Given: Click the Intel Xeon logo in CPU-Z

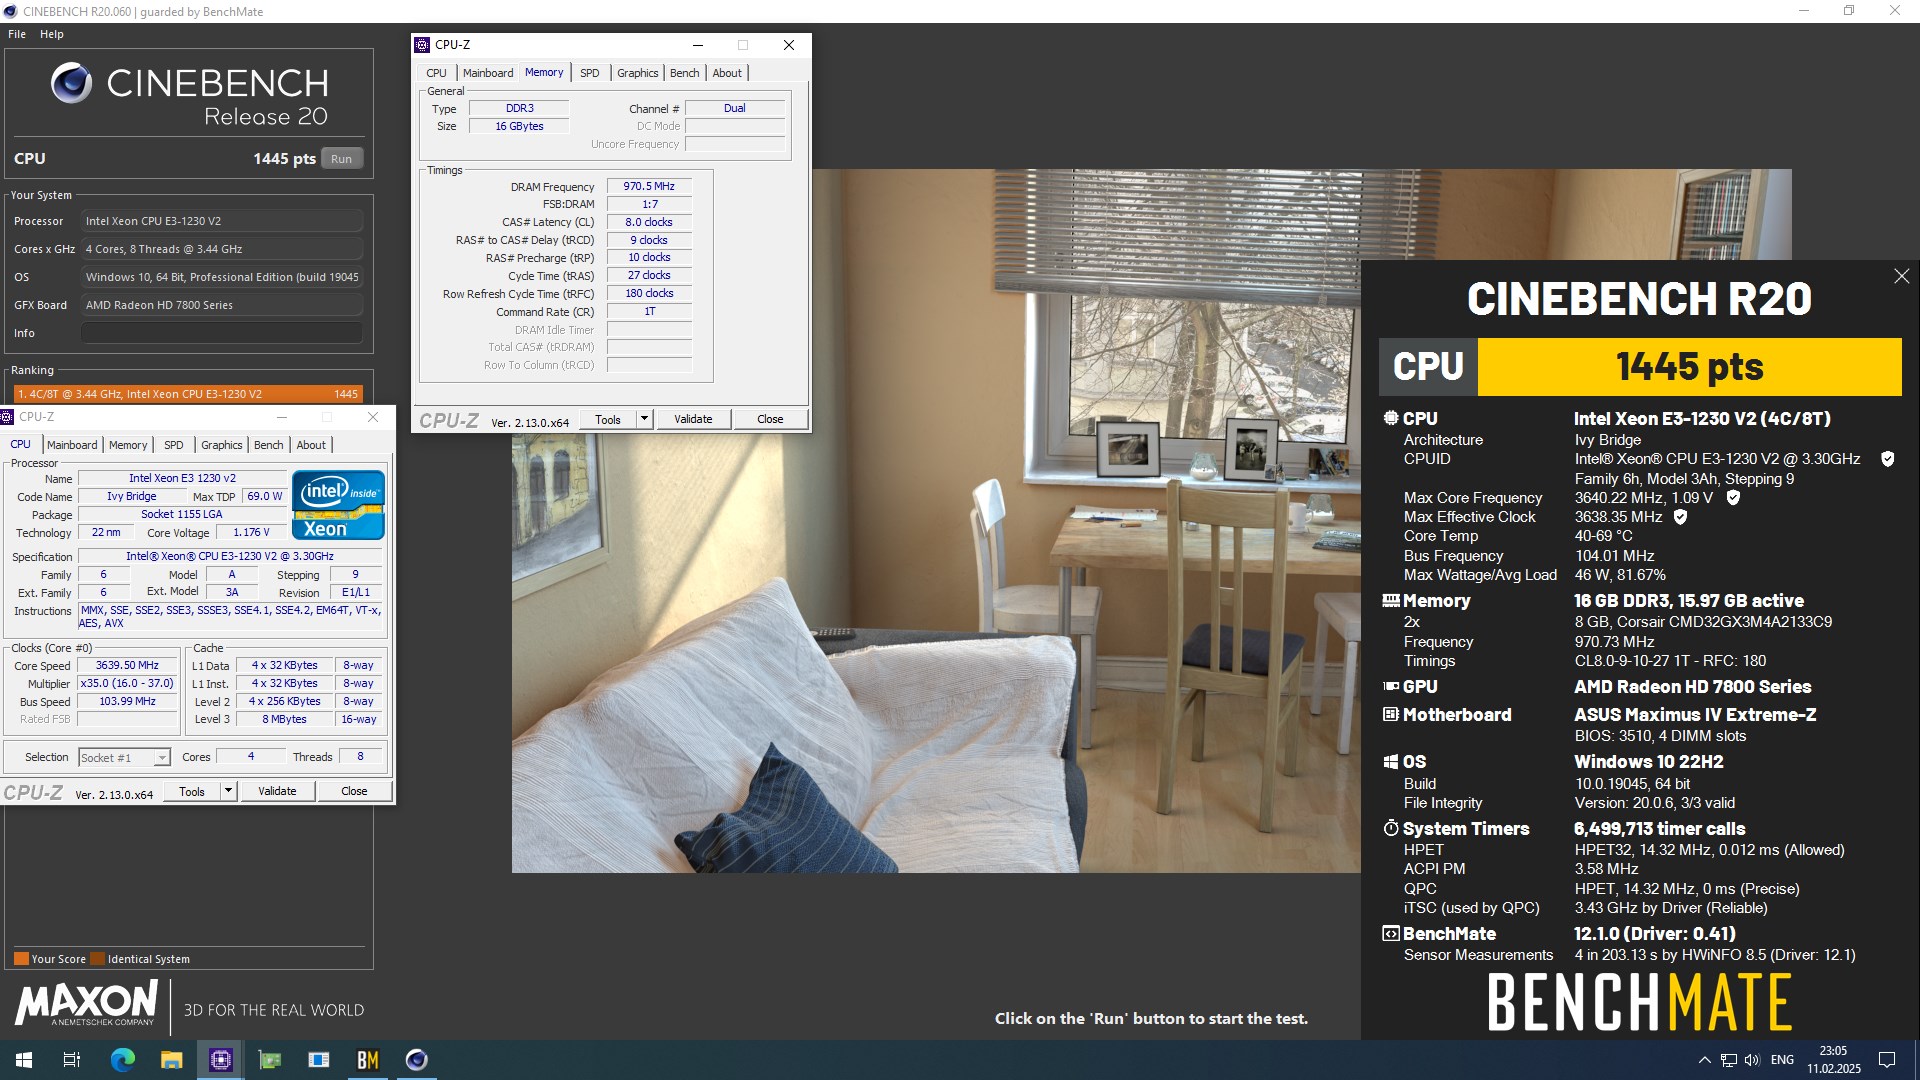Looking at the screenshot, I should click(x=338, y=505).
